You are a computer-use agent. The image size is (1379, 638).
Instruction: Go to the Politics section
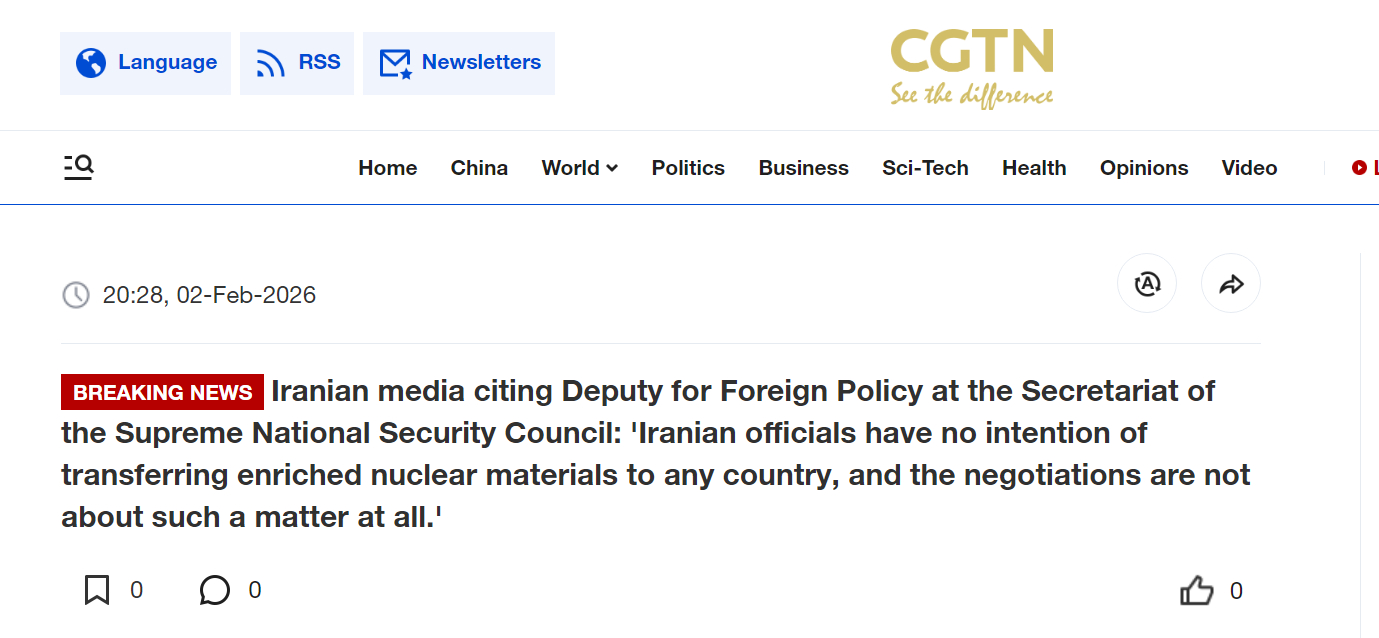click(x=688, y=167)
